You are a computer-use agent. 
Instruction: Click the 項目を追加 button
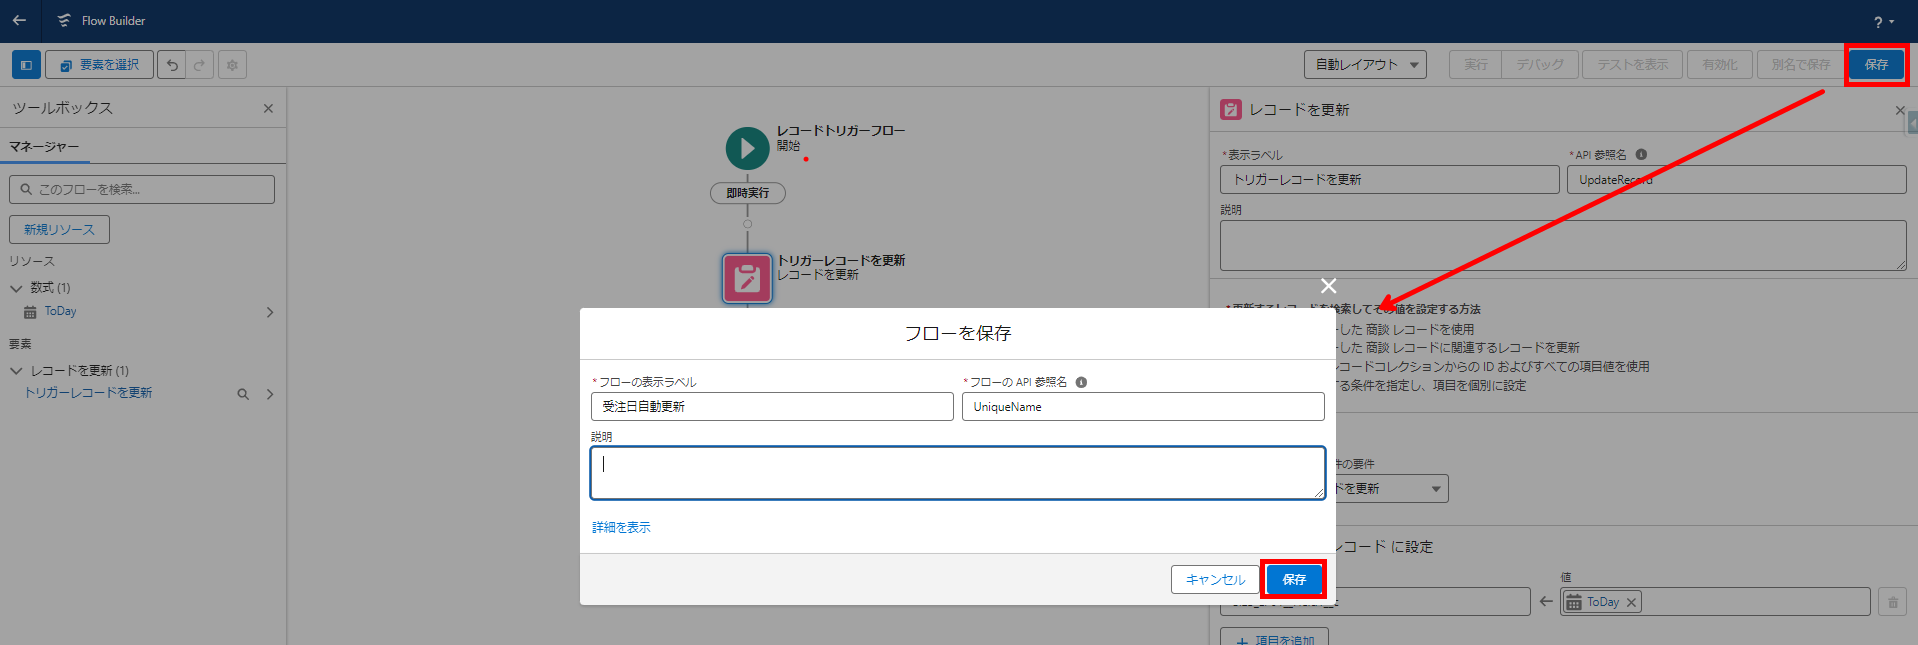point(1274,639)
